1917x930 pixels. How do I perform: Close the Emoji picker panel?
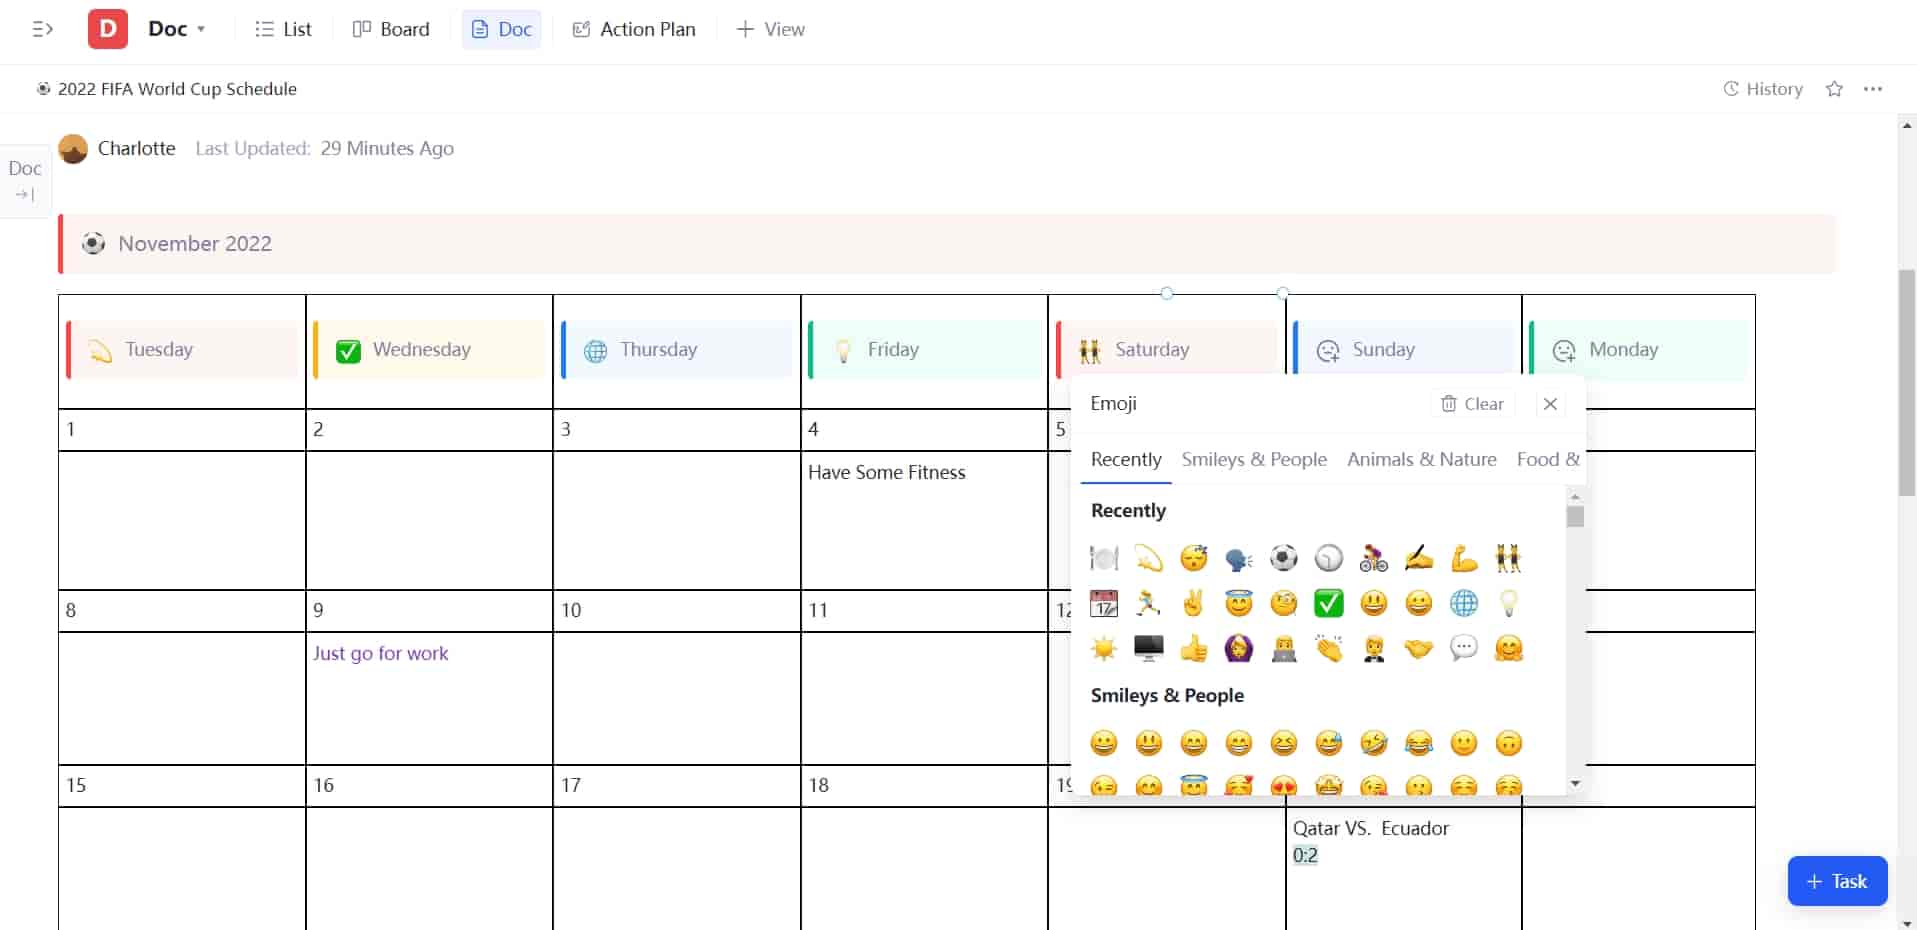(x=1550, y=404)
